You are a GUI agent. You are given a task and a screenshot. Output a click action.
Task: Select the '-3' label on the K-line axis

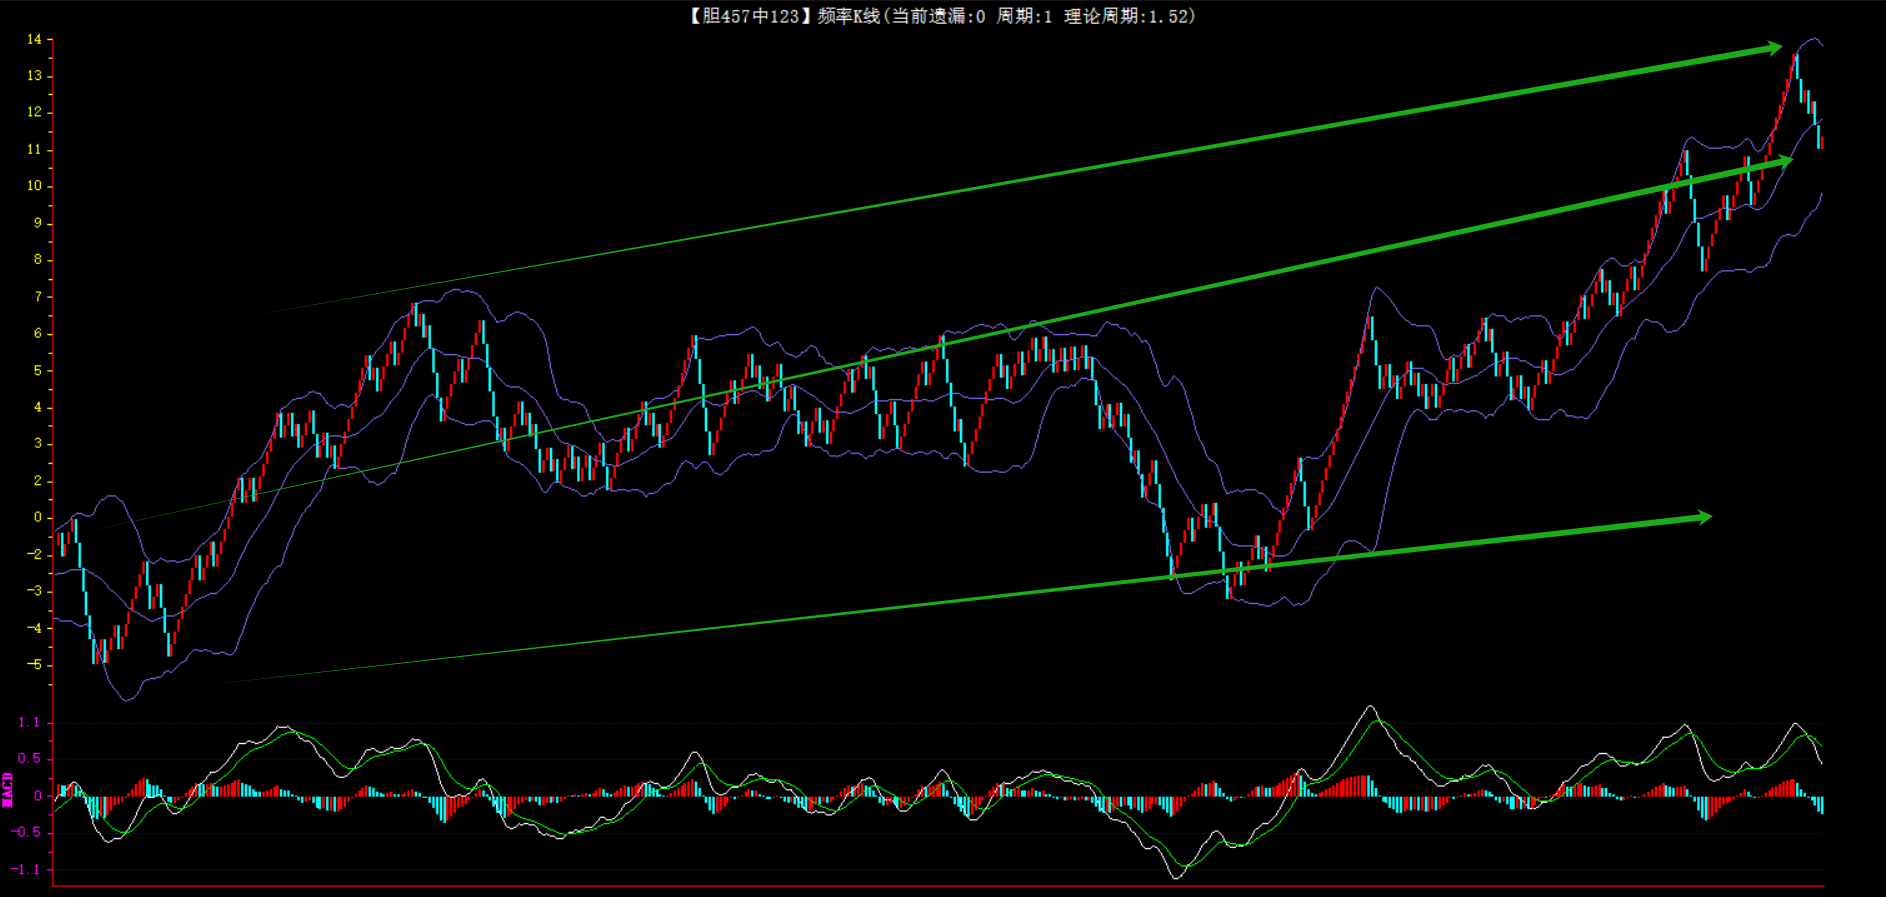pos(35,591)
